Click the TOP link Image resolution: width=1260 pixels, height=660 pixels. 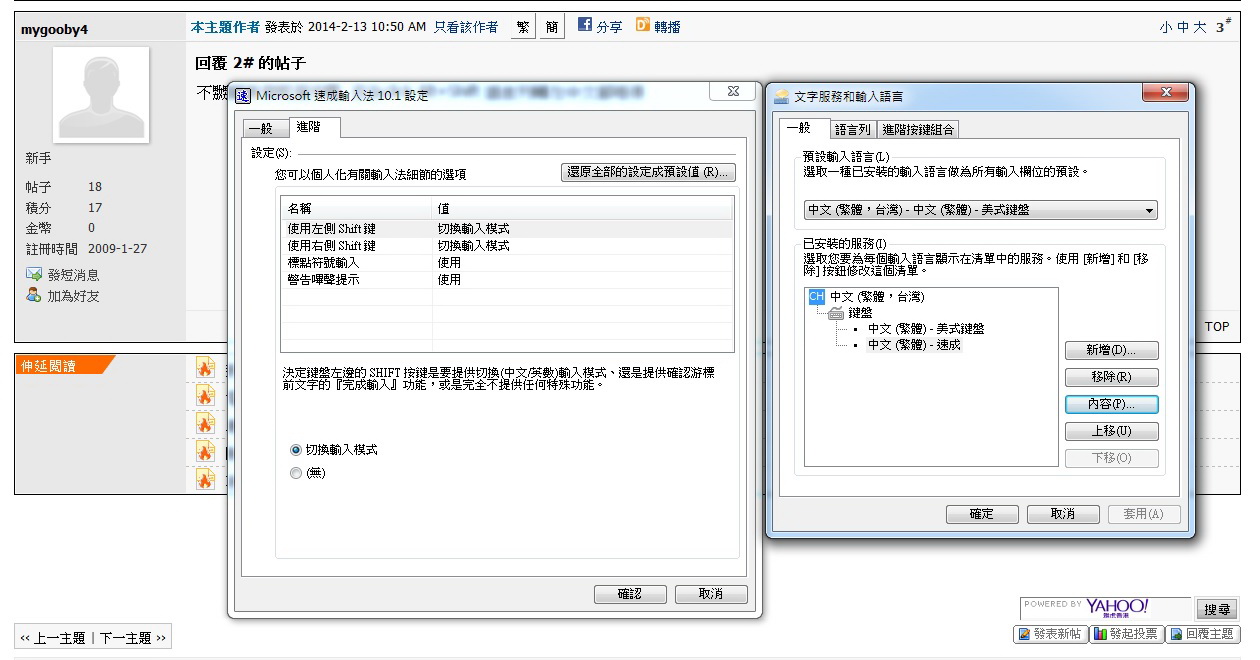1217,327
